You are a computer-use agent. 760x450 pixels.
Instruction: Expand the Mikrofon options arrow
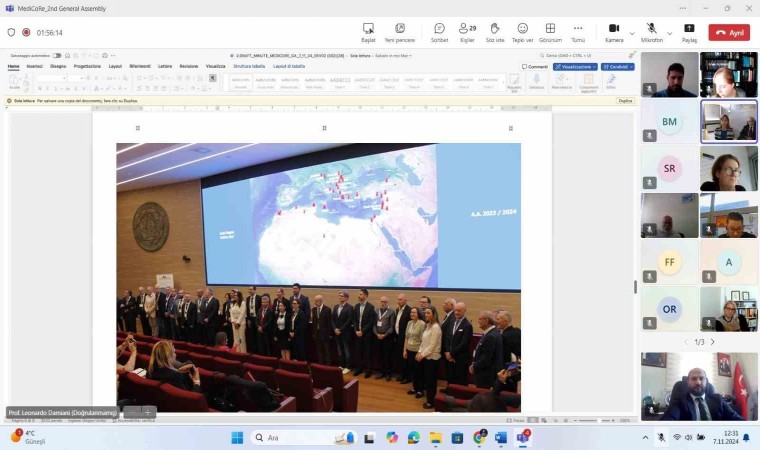[669, 32]
